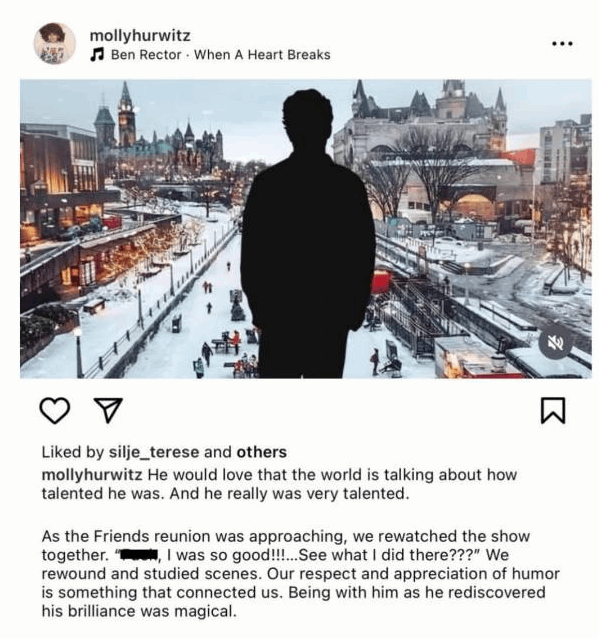Like the post with the heart icon
The width and height of the screenshot is (599, 639).
click(55, 410)
